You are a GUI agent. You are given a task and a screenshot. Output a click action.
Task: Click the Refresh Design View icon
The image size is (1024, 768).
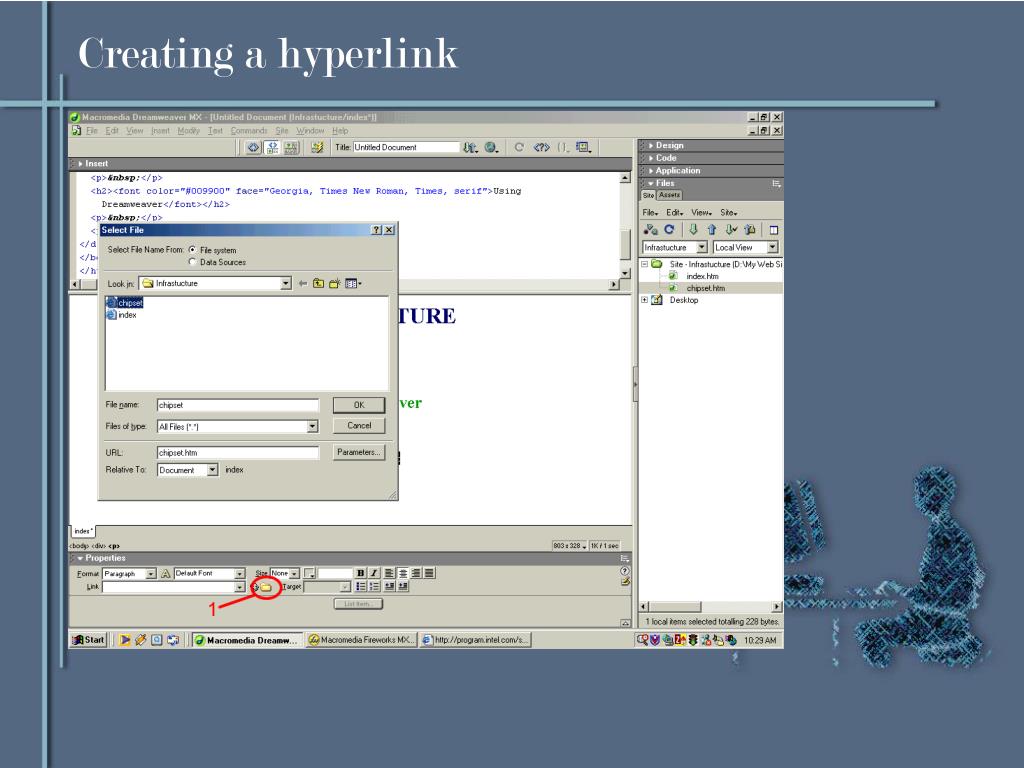(x=519, y=148)
